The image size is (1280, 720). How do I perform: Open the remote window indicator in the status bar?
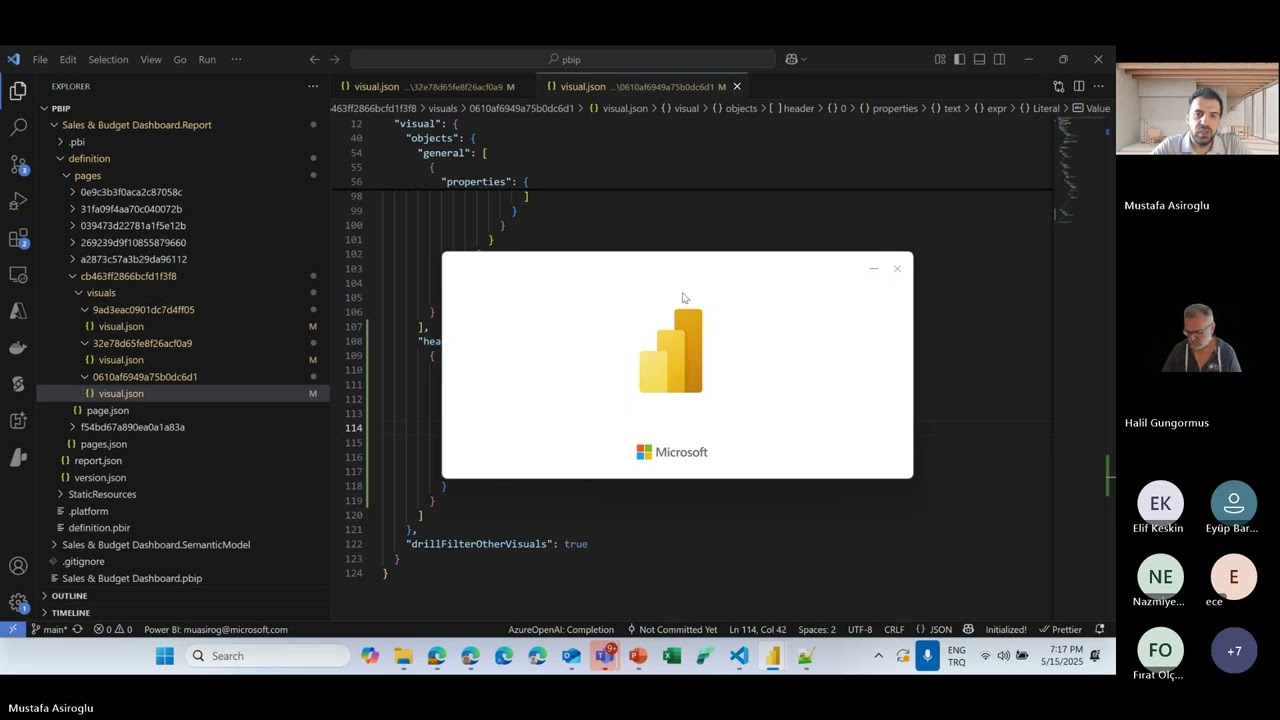12,630
